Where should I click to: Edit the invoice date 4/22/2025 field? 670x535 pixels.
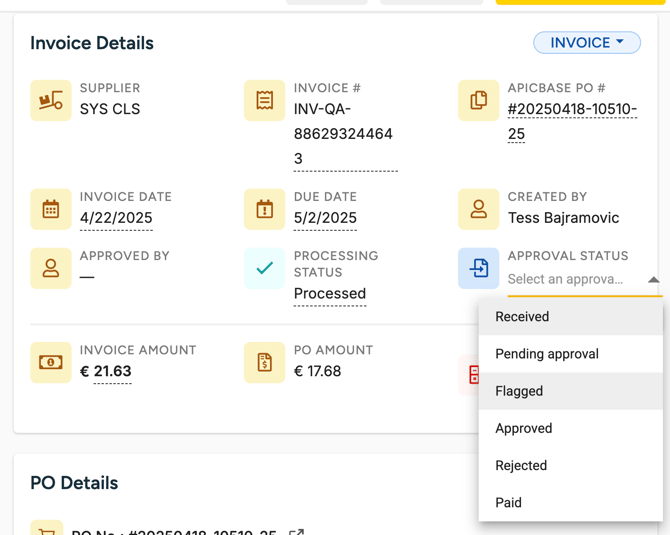coord(116,218)
